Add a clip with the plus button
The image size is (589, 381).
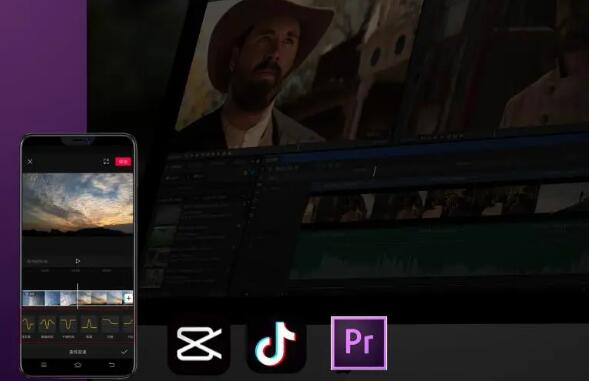(128, 298)
